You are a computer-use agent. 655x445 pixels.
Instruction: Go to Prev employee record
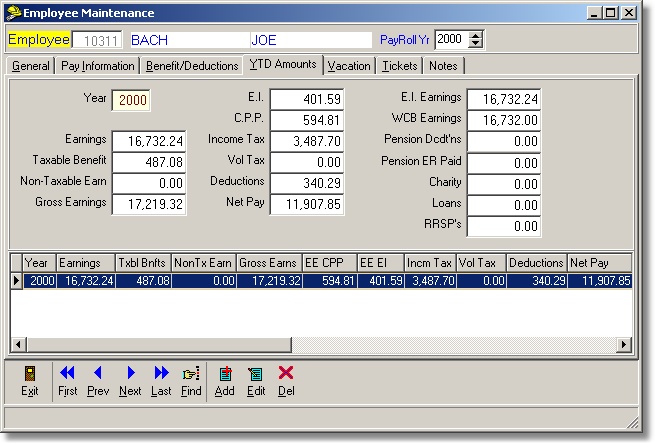[x=98, y=380]
